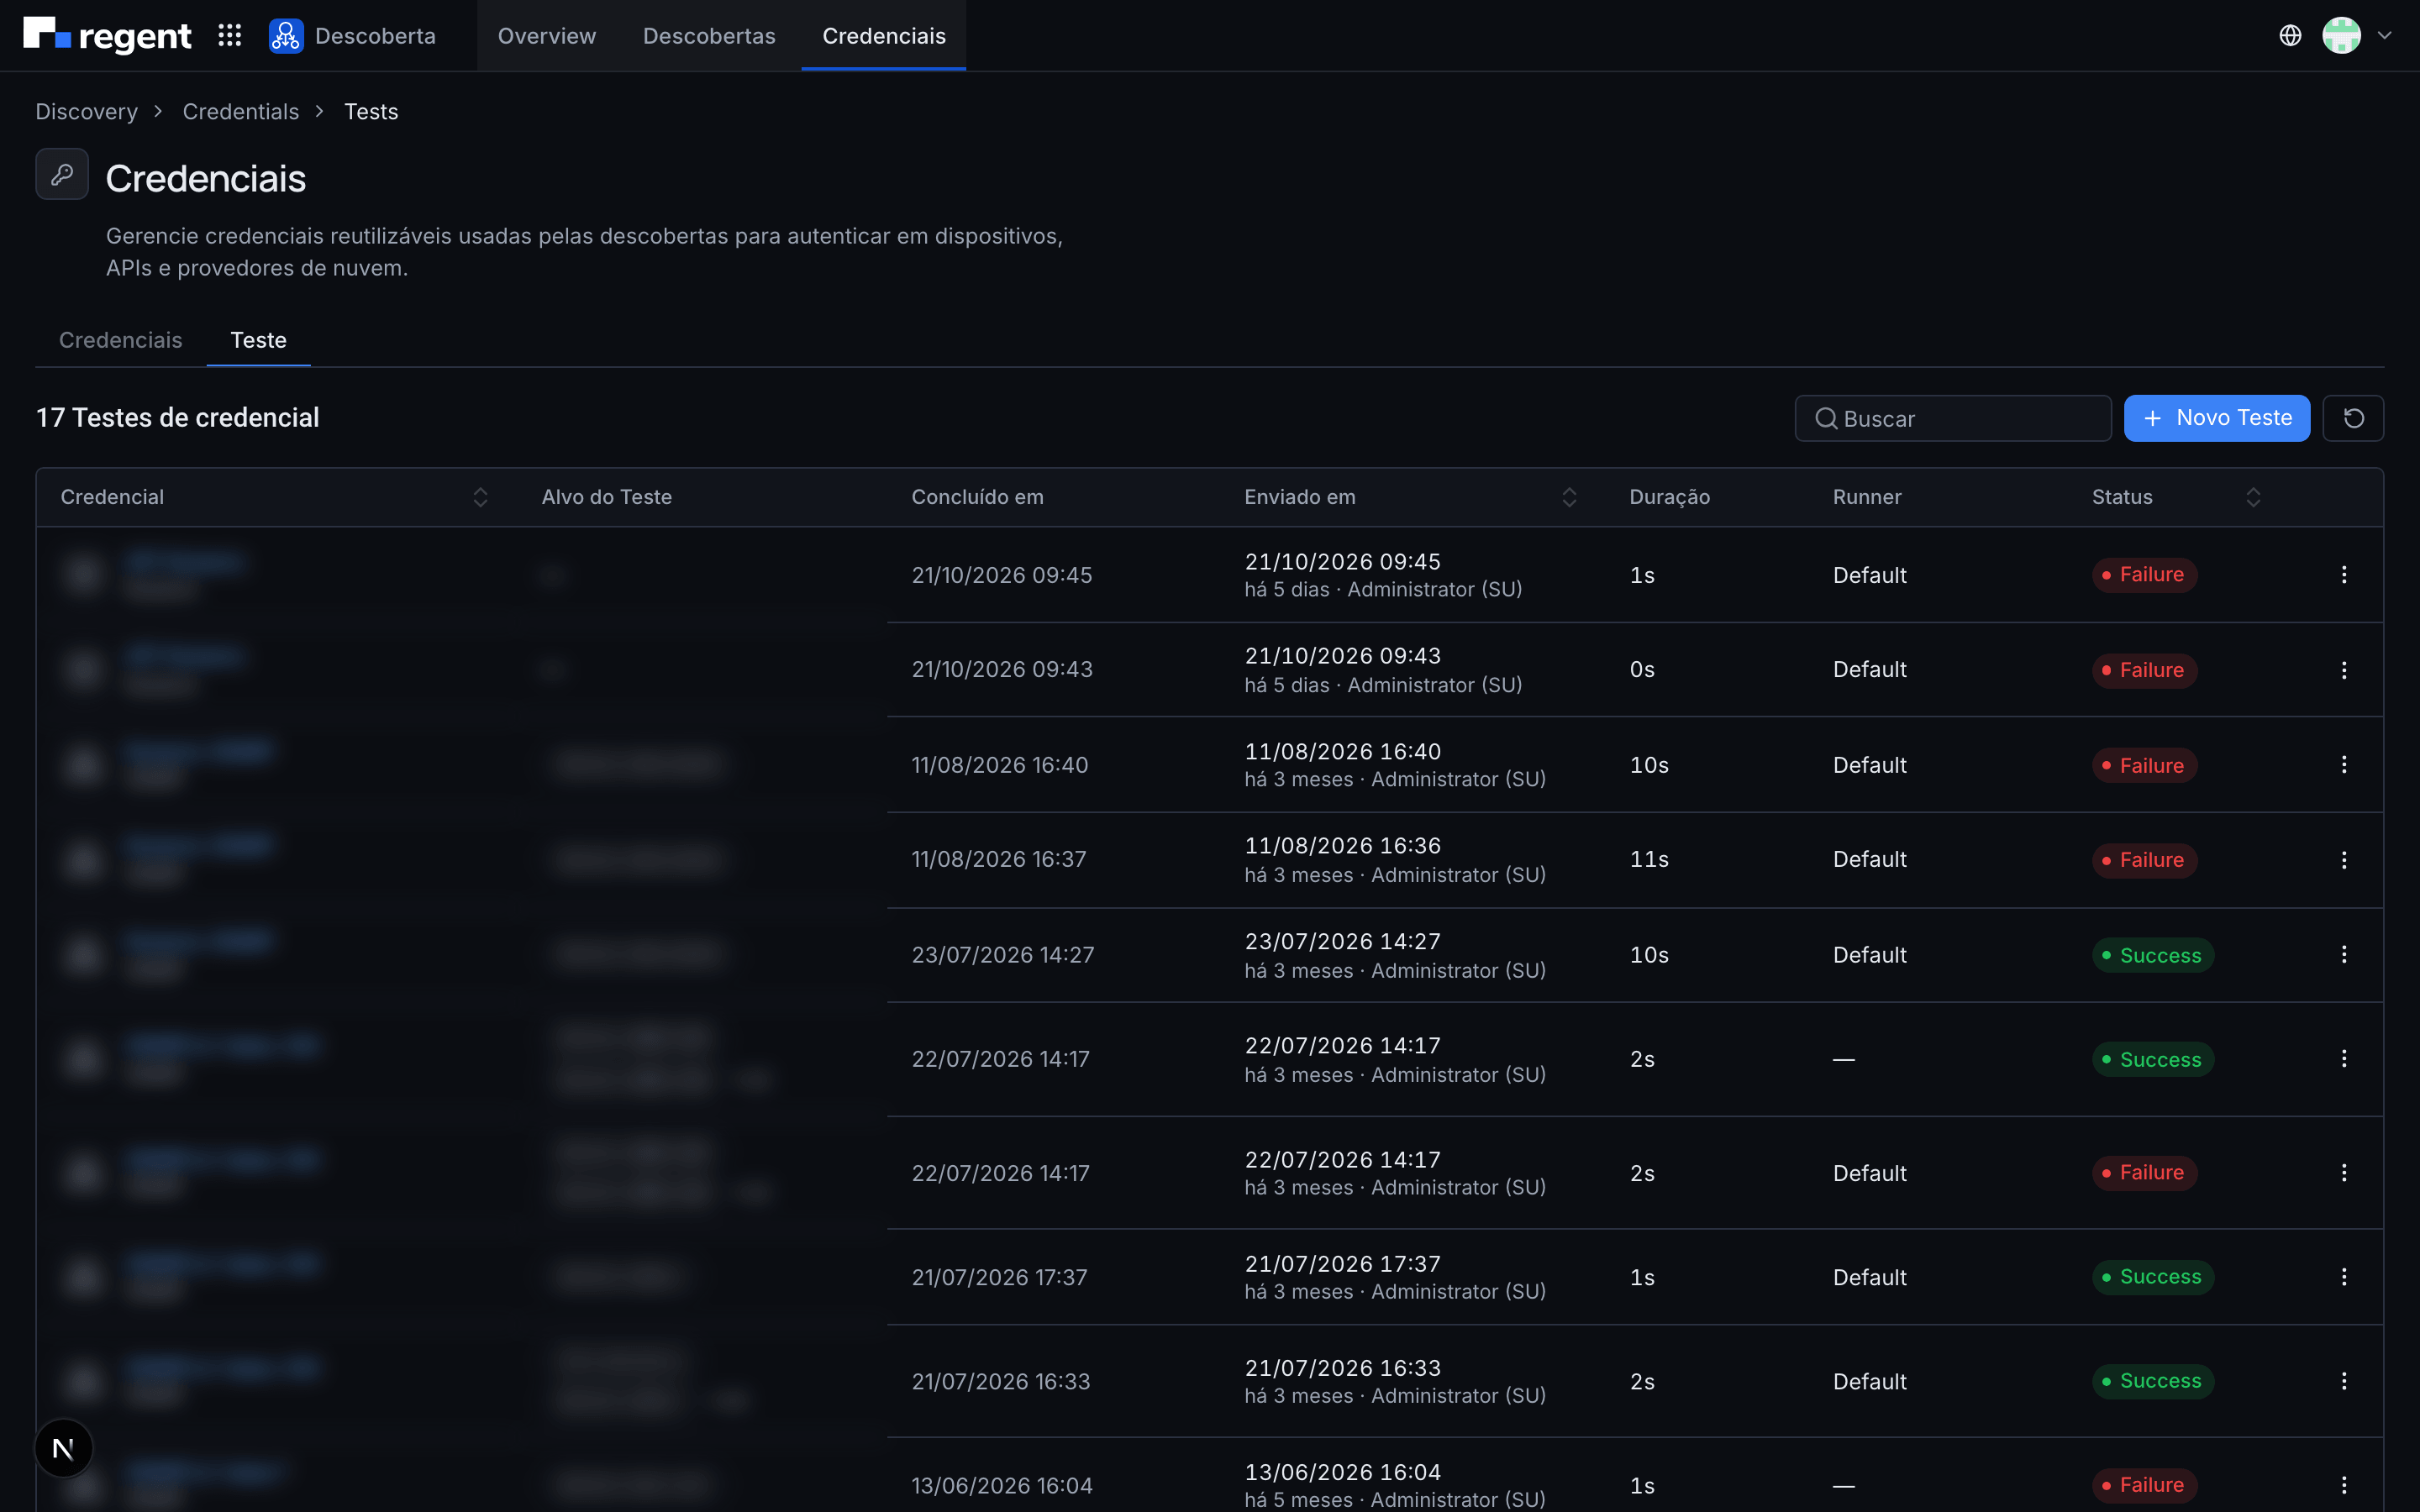Image resolution: width=2420 pixels, height=1512 pixels.
Task: Click the refresh list button
Action: tap(2353, 418)
